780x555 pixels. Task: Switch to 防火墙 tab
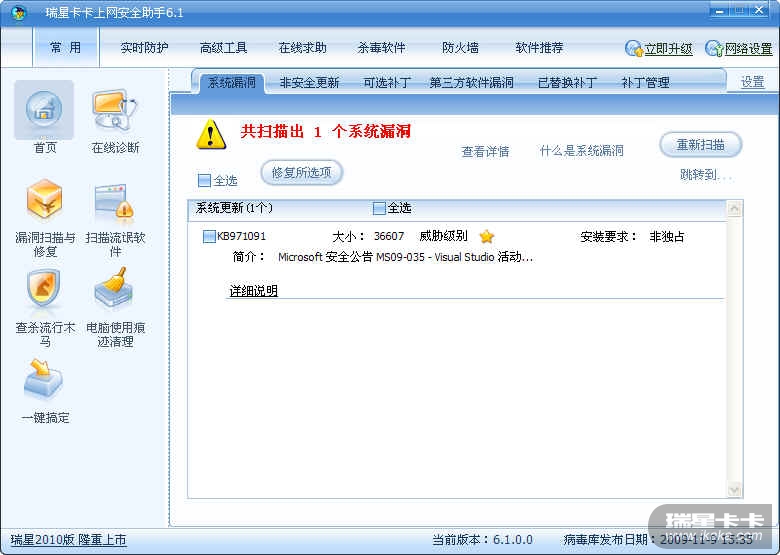click(460, 48)
